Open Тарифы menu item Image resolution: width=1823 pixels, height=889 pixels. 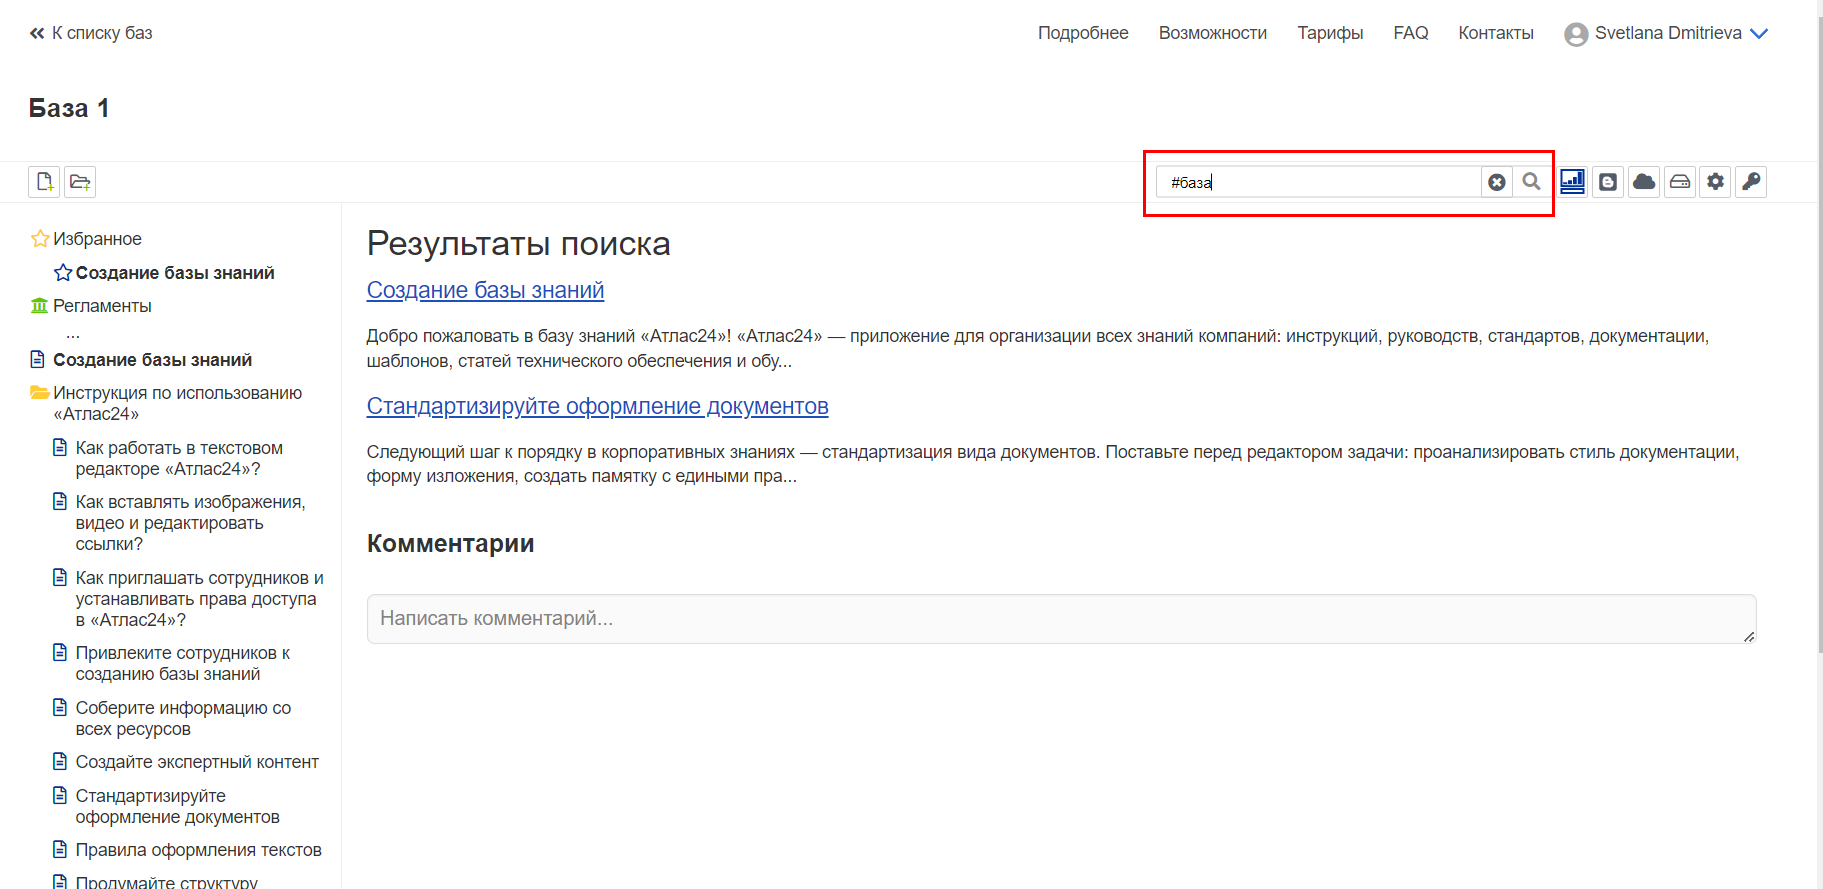point(1330,33)
